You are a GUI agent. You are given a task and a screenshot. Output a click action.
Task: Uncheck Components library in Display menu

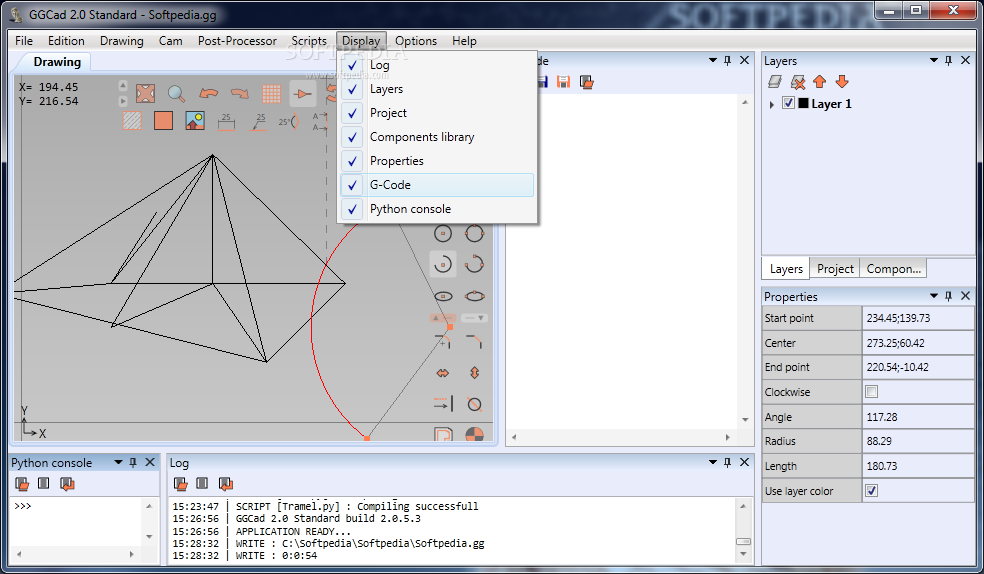[x=437, y=137]
